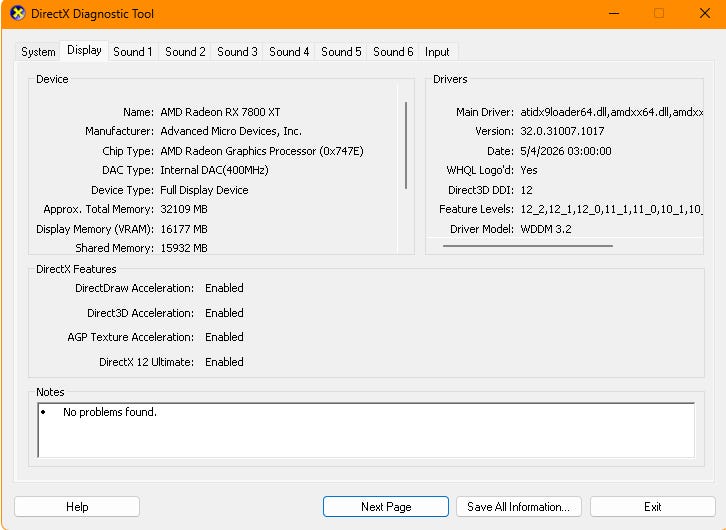Click the DirectDraw Acceleration 'Enabled' value

[x=224, y=288]
